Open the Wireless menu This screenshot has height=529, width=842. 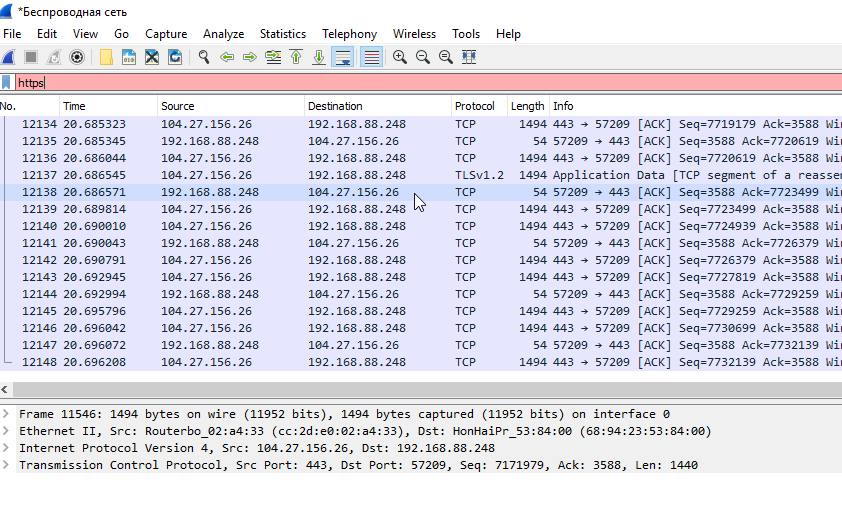coord(414,34)
